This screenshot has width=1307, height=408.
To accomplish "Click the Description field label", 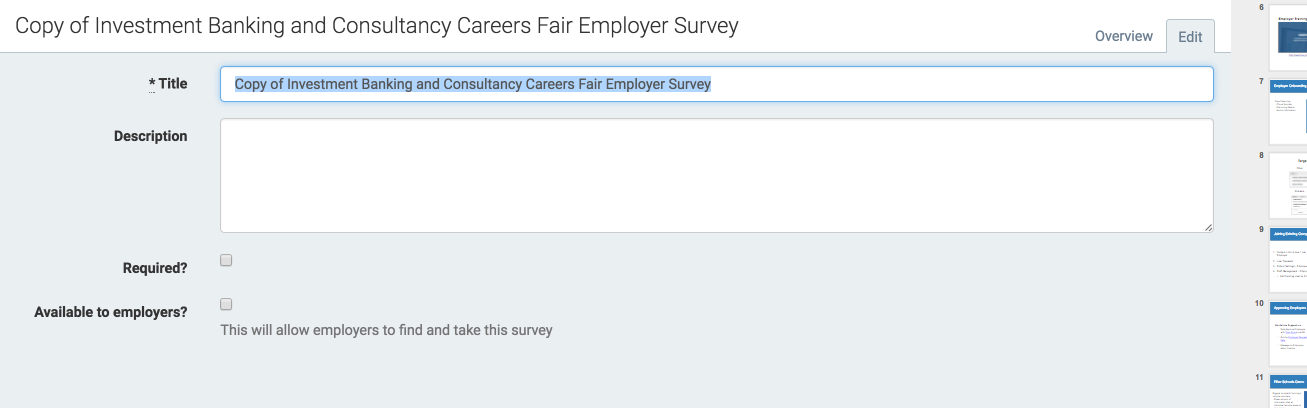I will (x=150, y=136).
